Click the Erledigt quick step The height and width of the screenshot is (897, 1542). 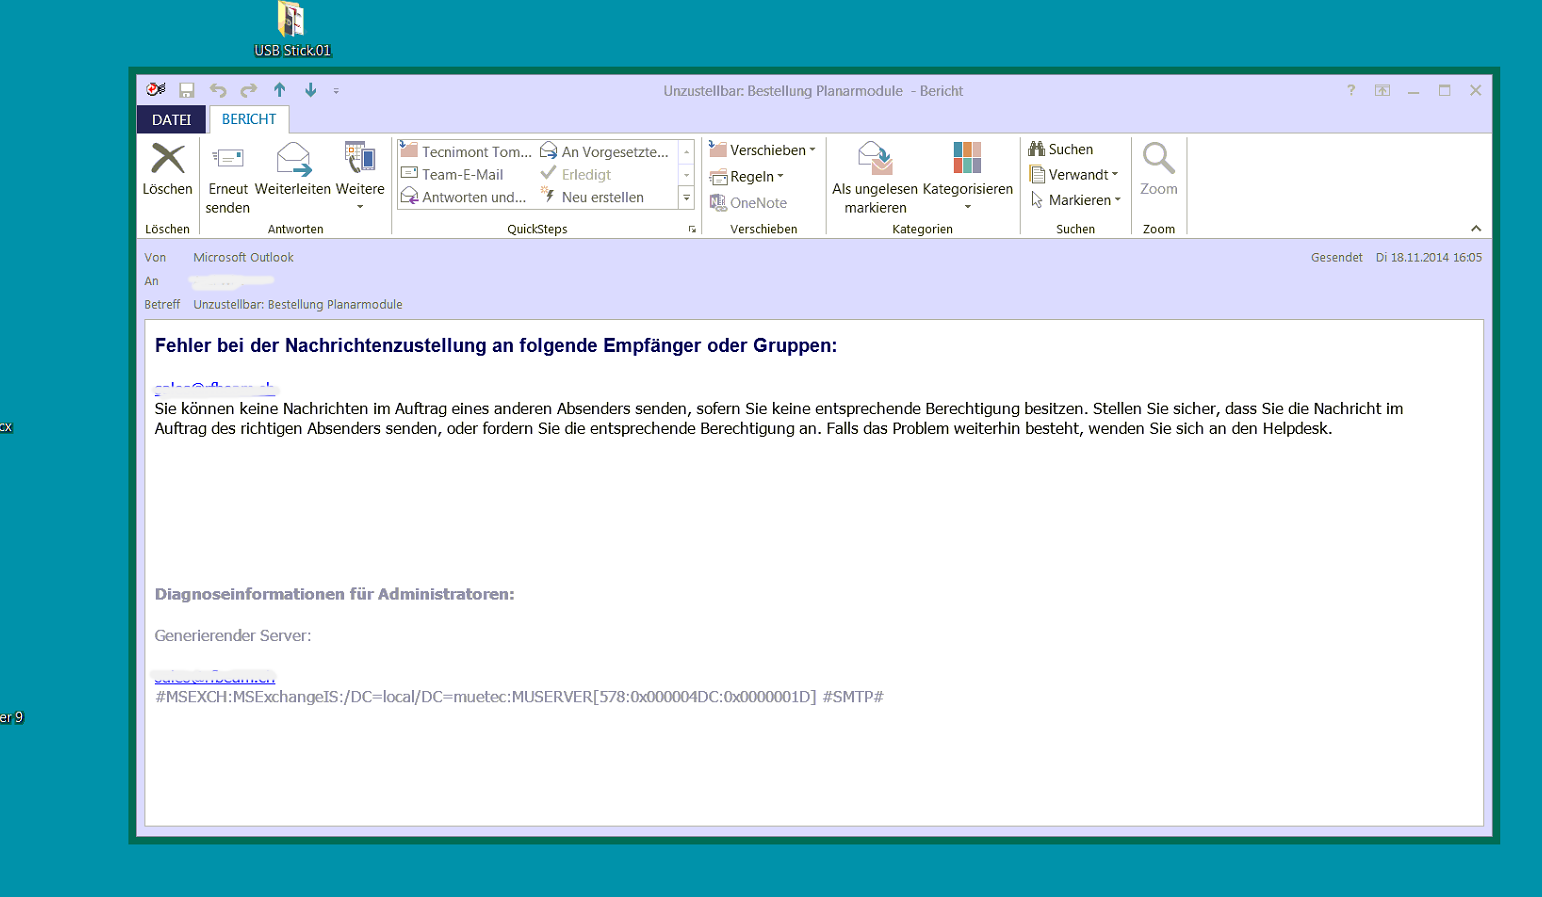(x=575, y=174)
